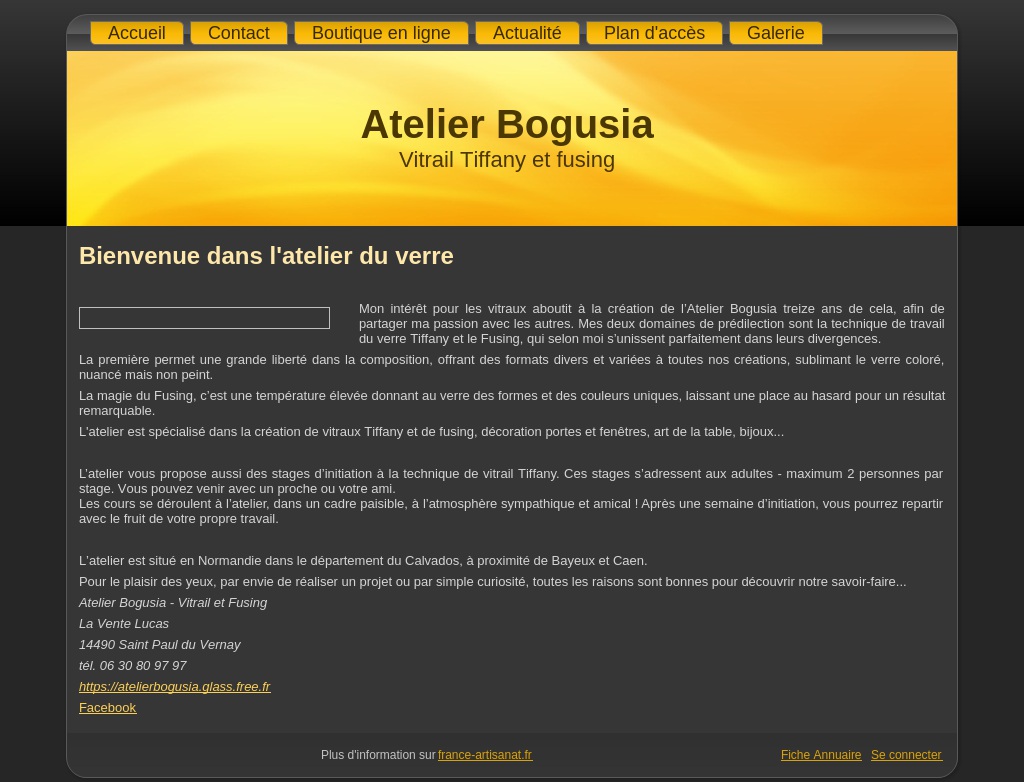Open the atelierbogusia.glass.free.fr link
Screen dimensions: 1024x782
click(x=174, y=687)
